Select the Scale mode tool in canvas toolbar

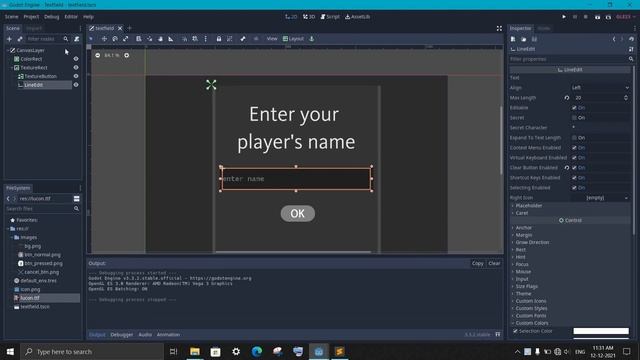tap(126, 39)
